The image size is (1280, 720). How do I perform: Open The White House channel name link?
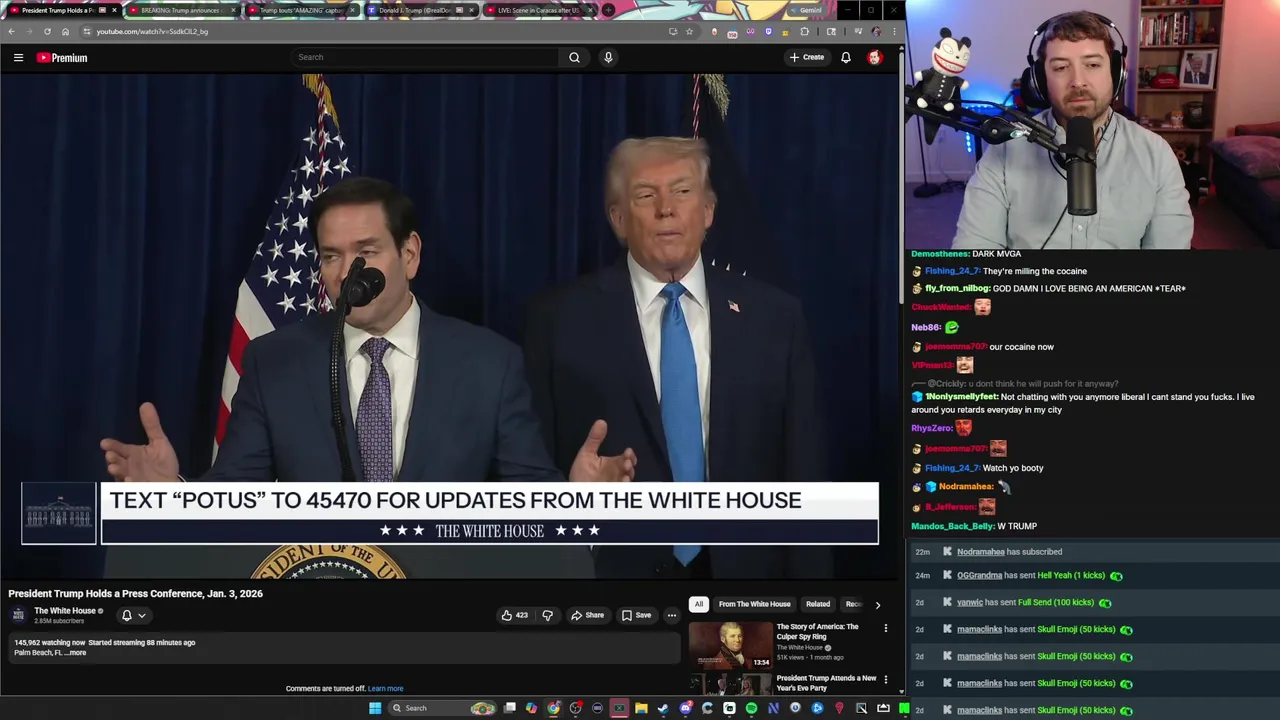tap(65, 611)
